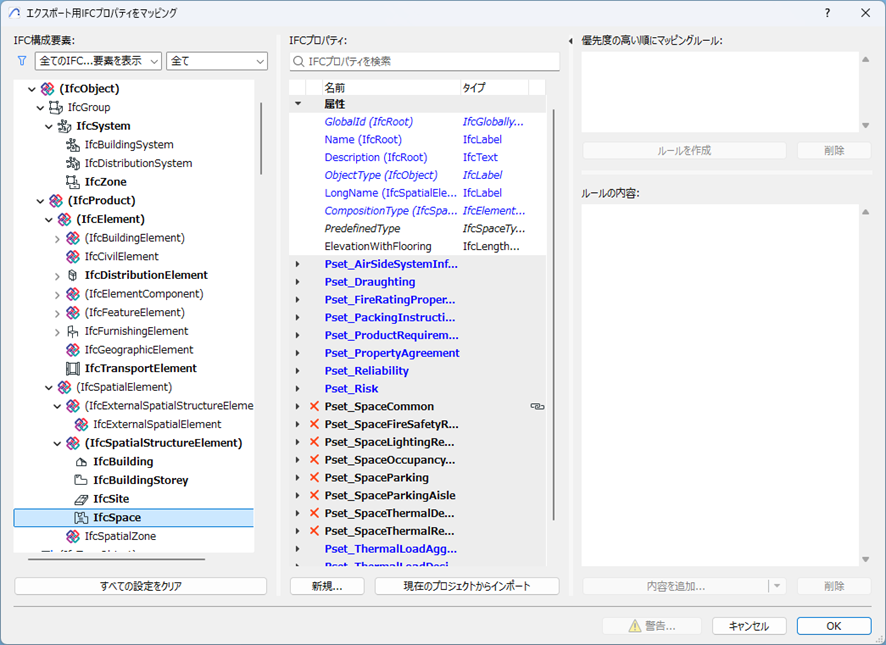This screenshot has width=886, height=645.
Task: Toggle red X for Pset_SpaceParkingAisle
Action: tap(314, 495)
